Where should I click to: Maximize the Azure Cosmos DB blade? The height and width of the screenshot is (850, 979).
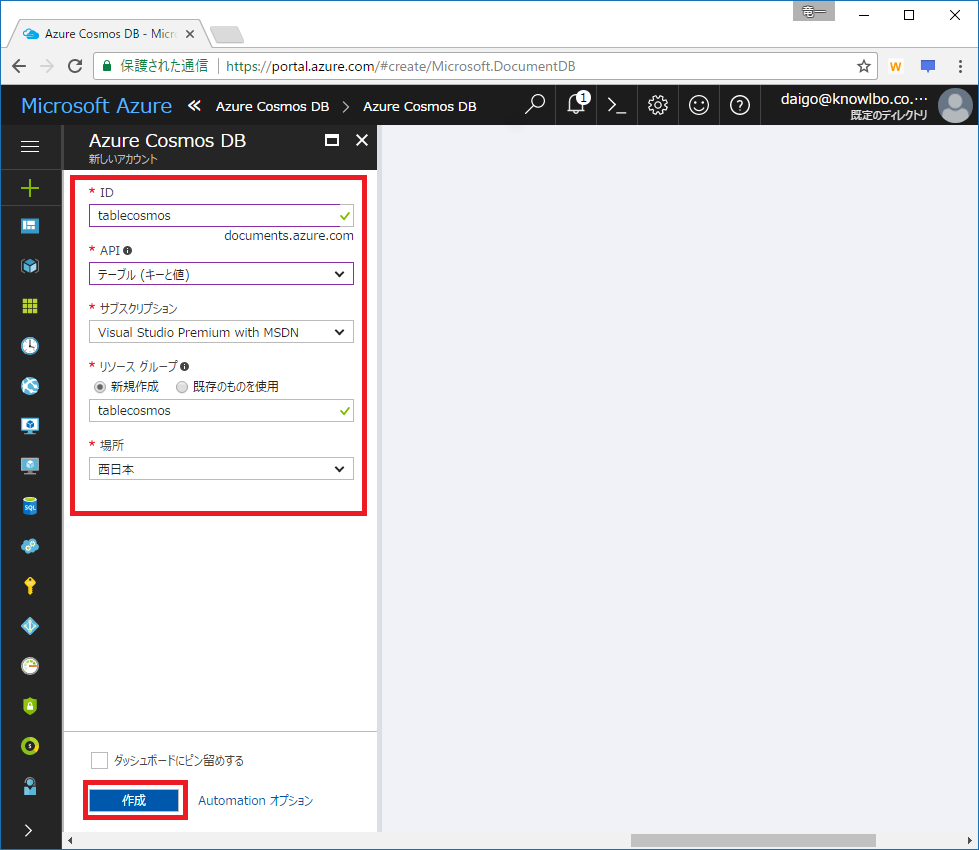(332, 140)
